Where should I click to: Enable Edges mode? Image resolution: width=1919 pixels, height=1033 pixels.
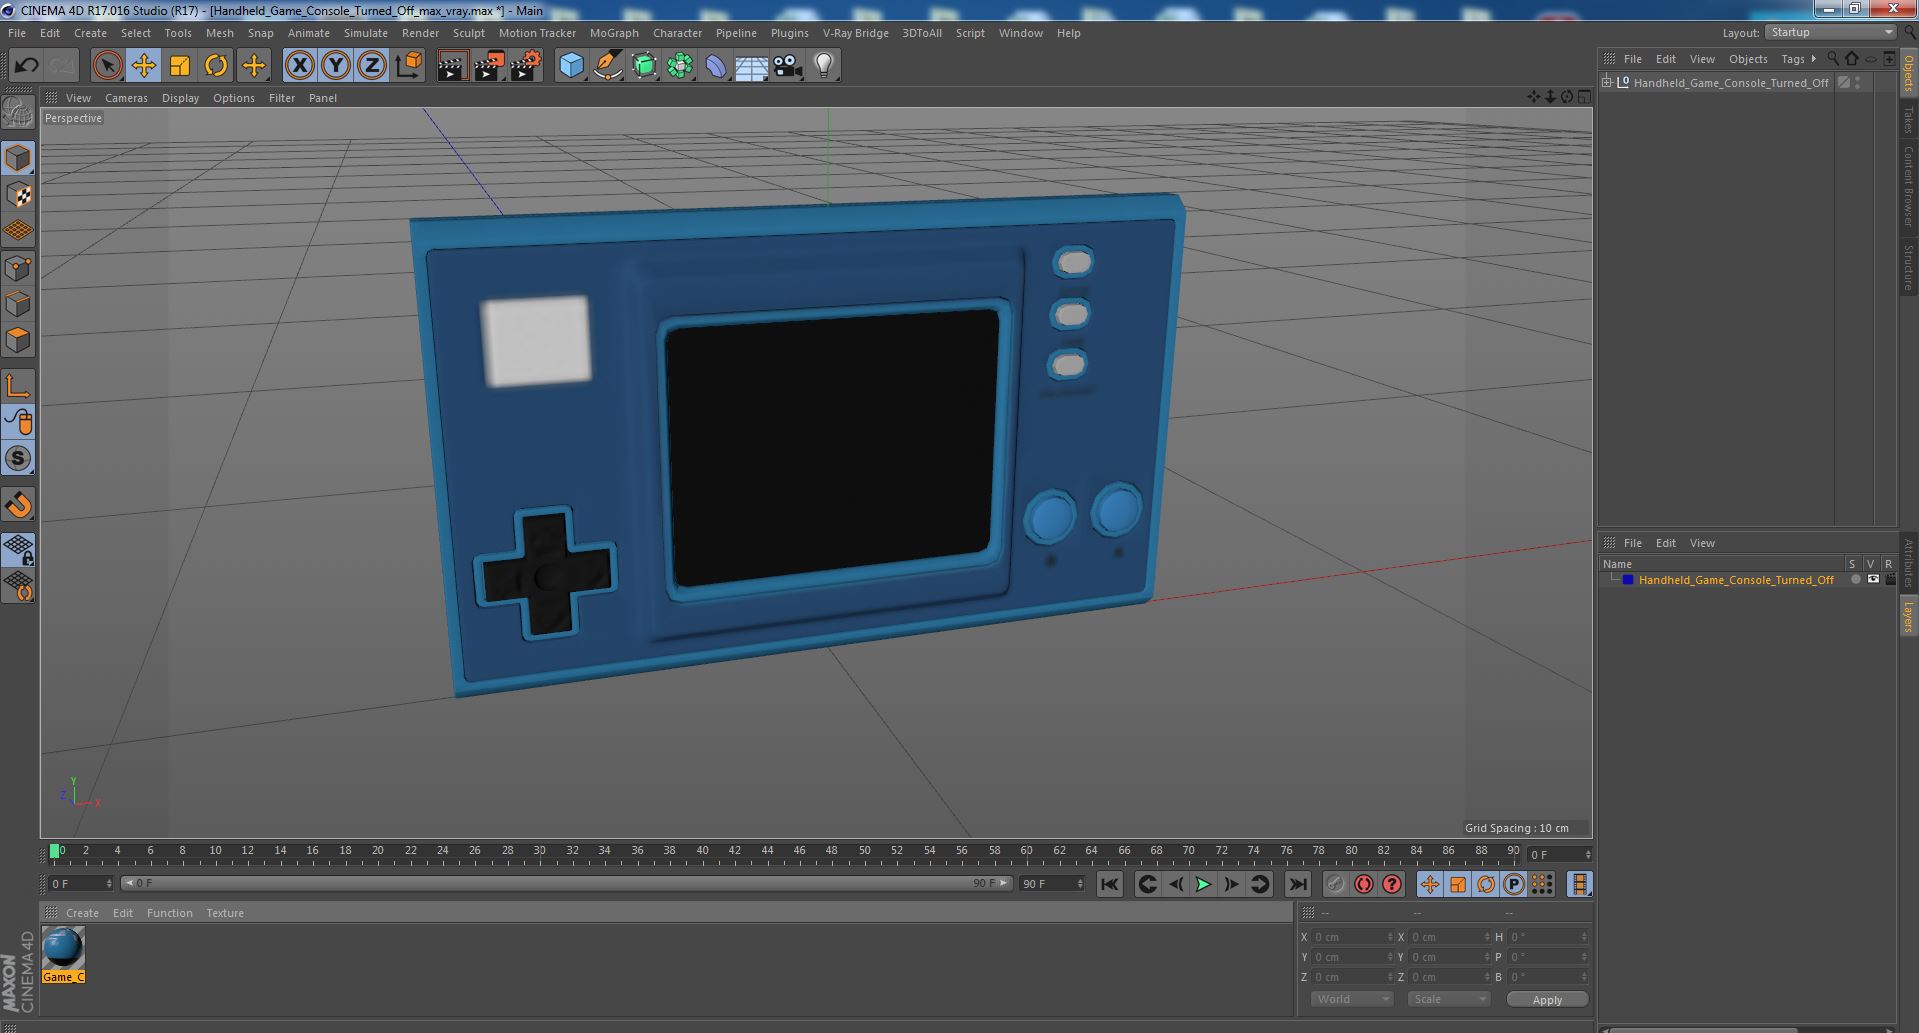coord(18,304)
